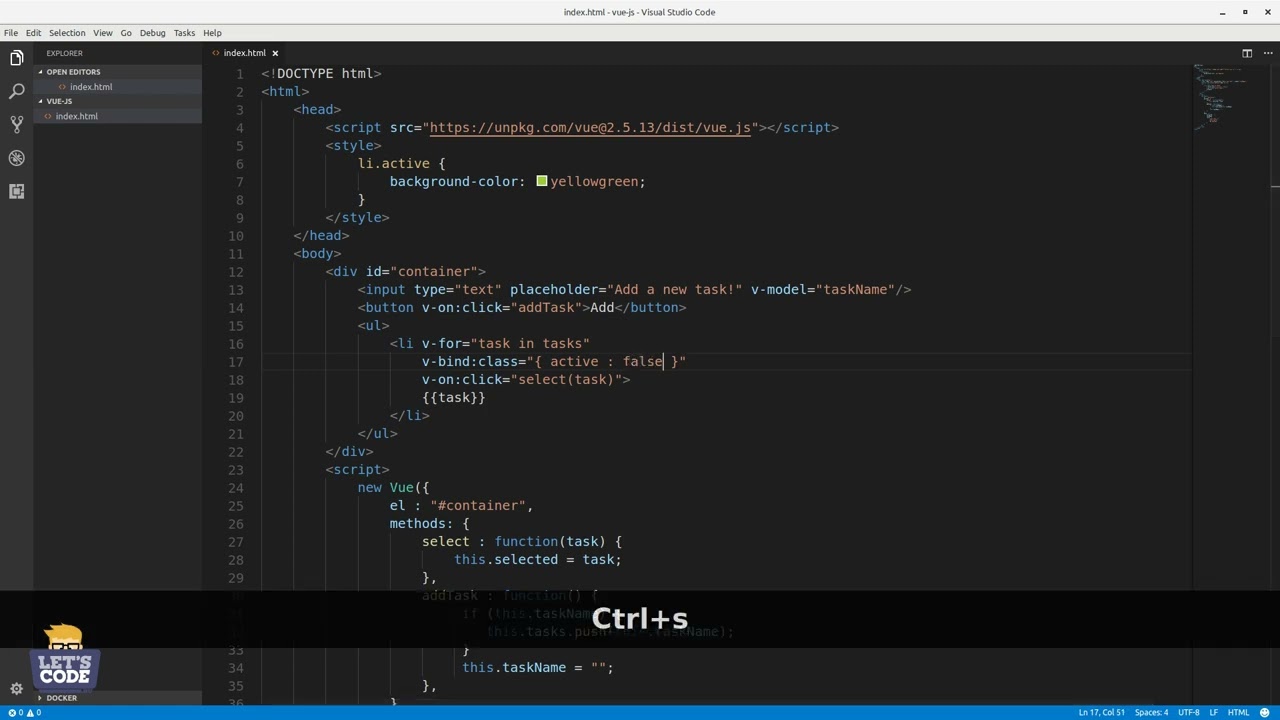
Task: Click the '<ul>' tag on line 15
Action: tap(374, 325)
